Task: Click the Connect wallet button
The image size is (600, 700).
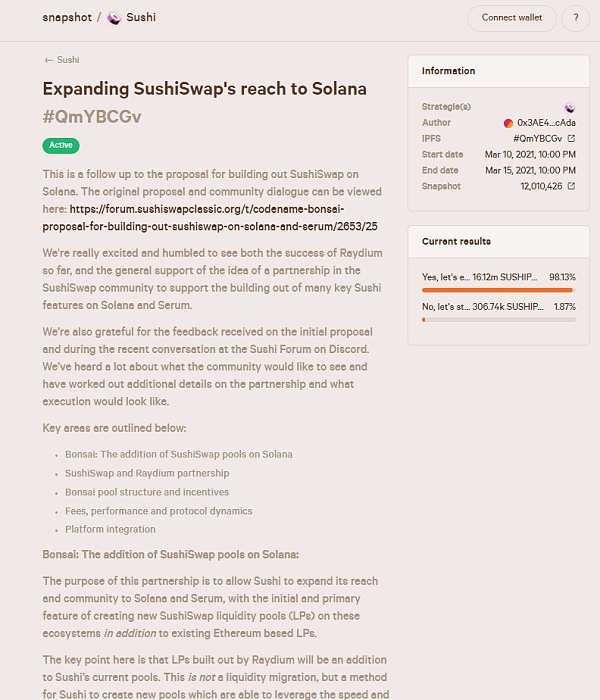Action: coord(512,18)
